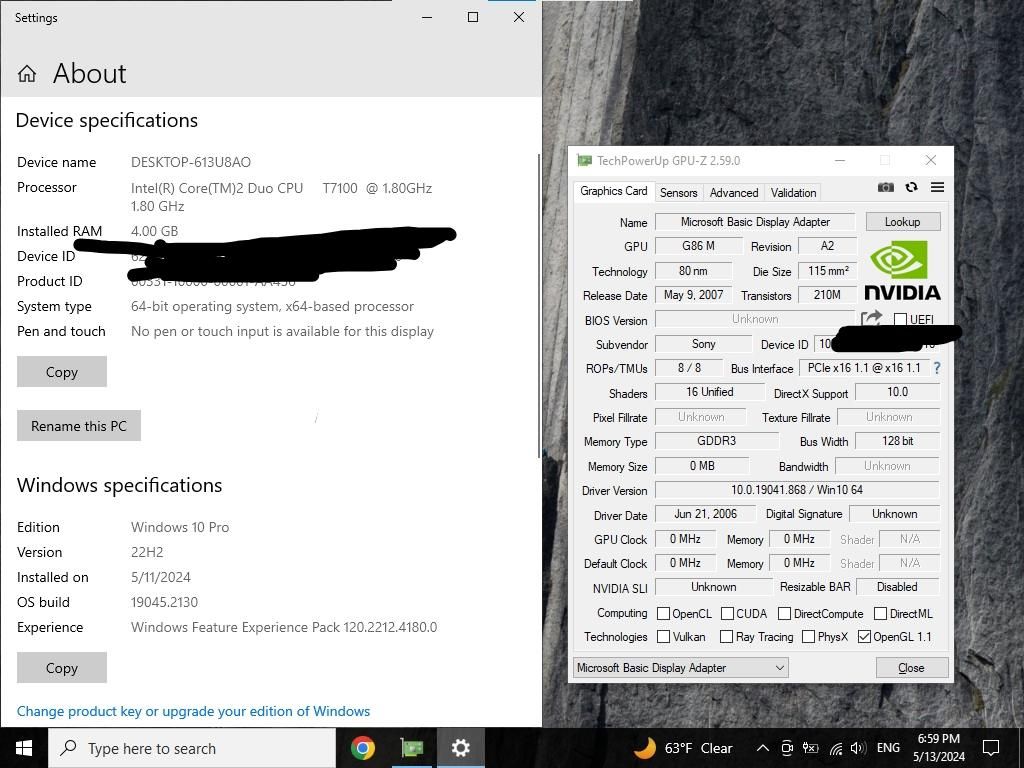Click the Resizable BAR Disabled value
Image resolution: width=1024 pixels, height=768 pixels.
[897, 586]
